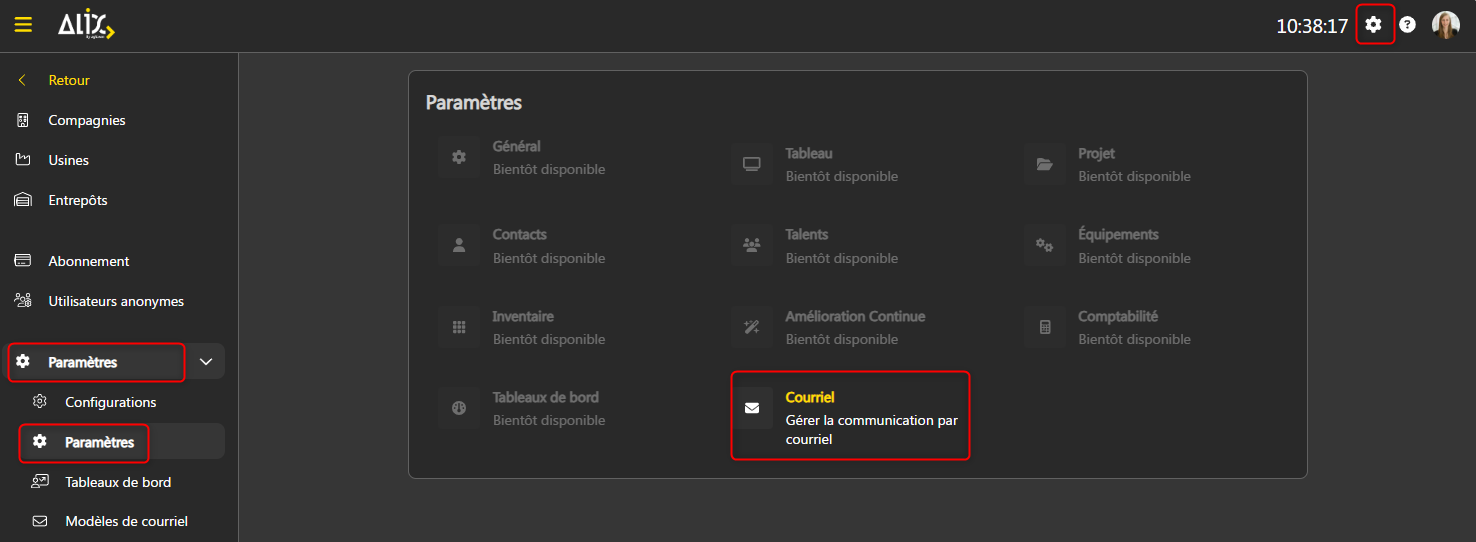
Task: Open Compagnies in the sidebar
Action: pyautogui.click(x=86, y=120)
